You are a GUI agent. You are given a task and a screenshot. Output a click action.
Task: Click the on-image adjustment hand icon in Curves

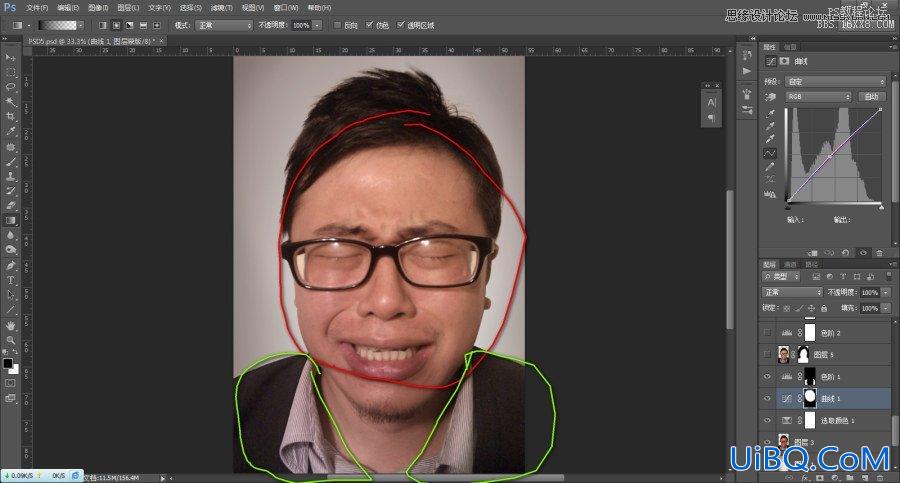tap(770, 98)
